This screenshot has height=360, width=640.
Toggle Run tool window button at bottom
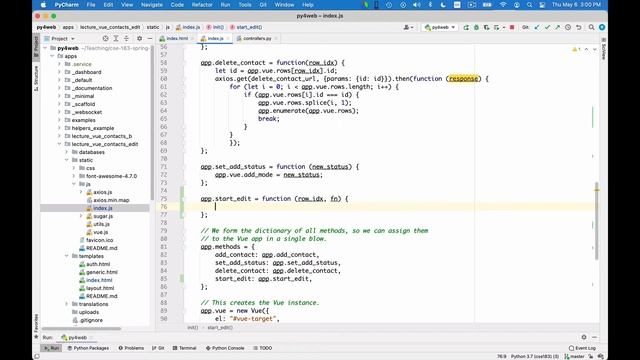point(51,348)
